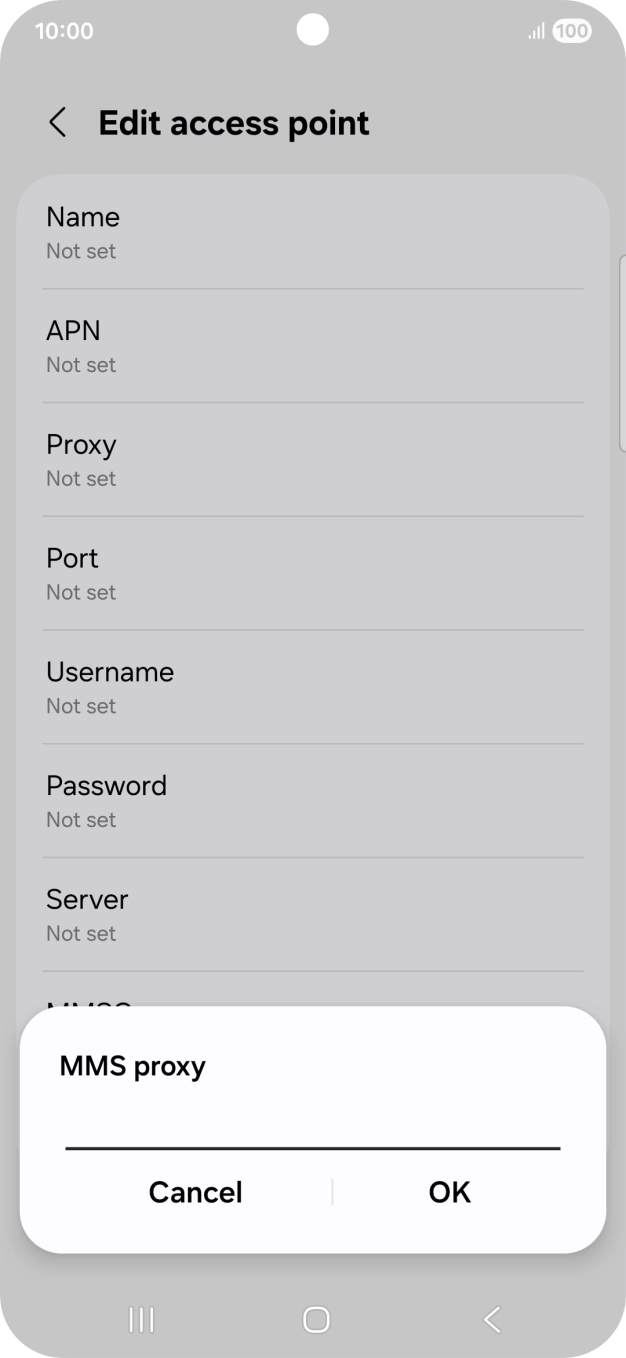Viewport: 626px width, 1358px height.
Task: Open the Name setting to edit it
Action: point(313,232)
